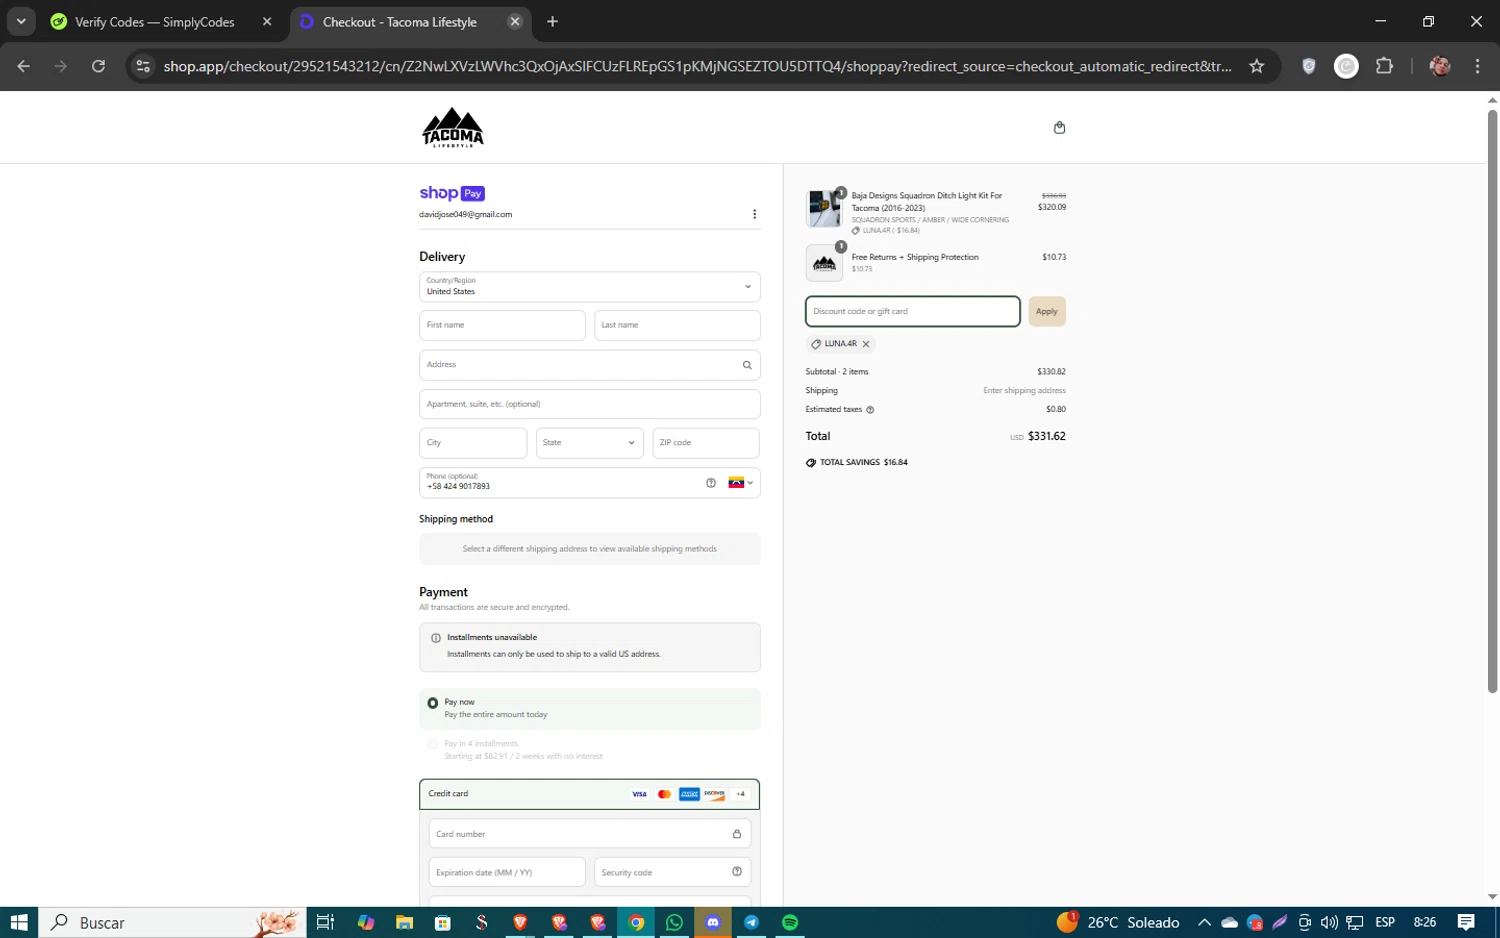Viewport: 1500px width, 938px height.
Task: Select the Pay in 4 installments option
Action: [433, 744]
